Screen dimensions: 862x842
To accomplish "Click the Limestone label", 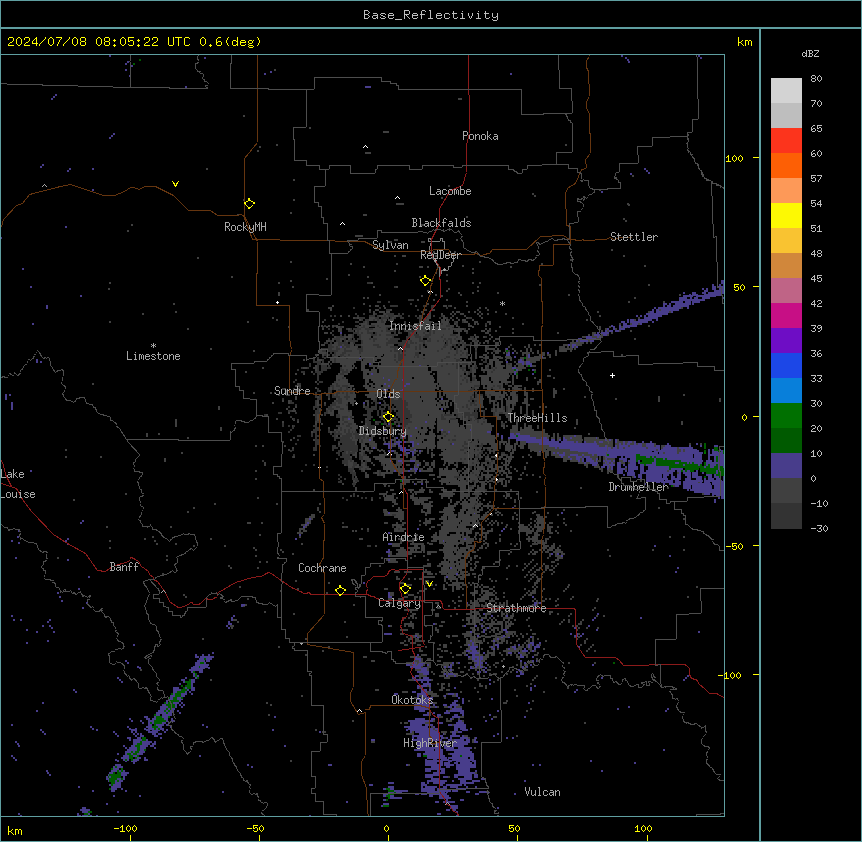I will point(153,356).
